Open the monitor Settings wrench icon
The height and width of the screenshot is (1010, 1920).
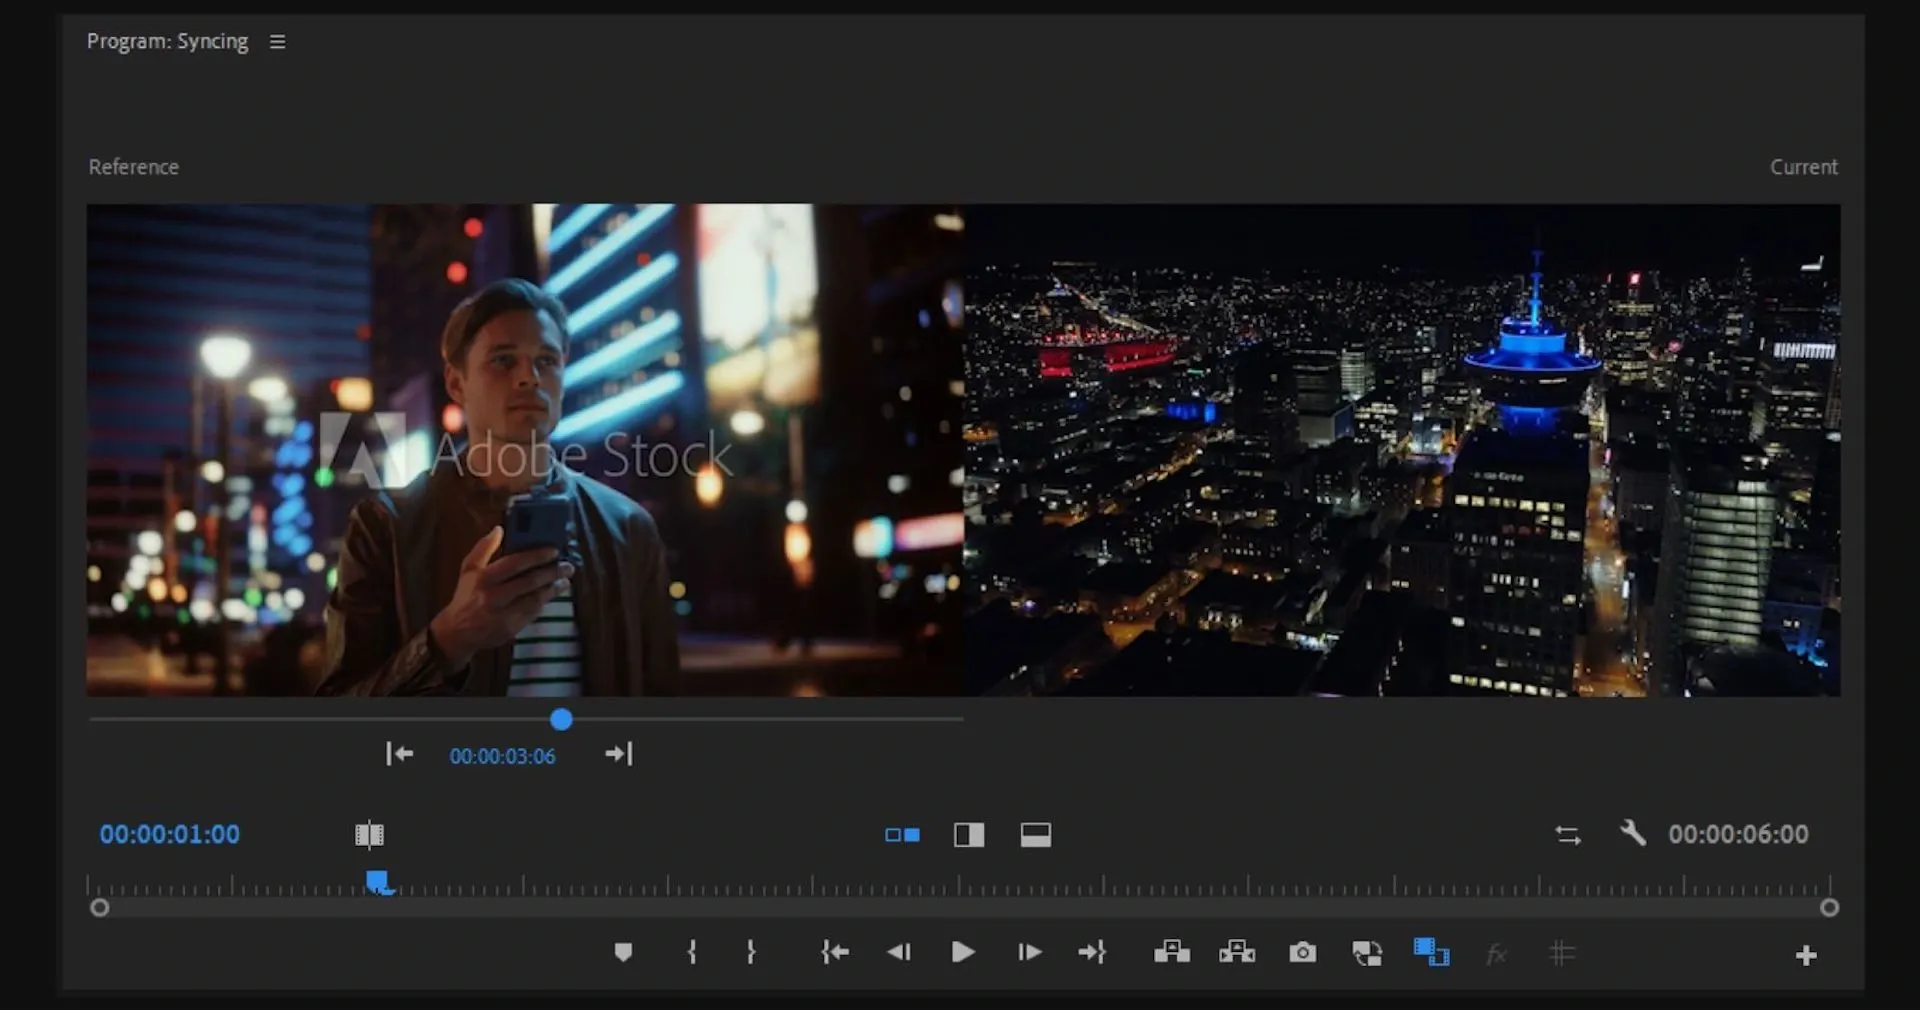click(x=1632, y=833)
